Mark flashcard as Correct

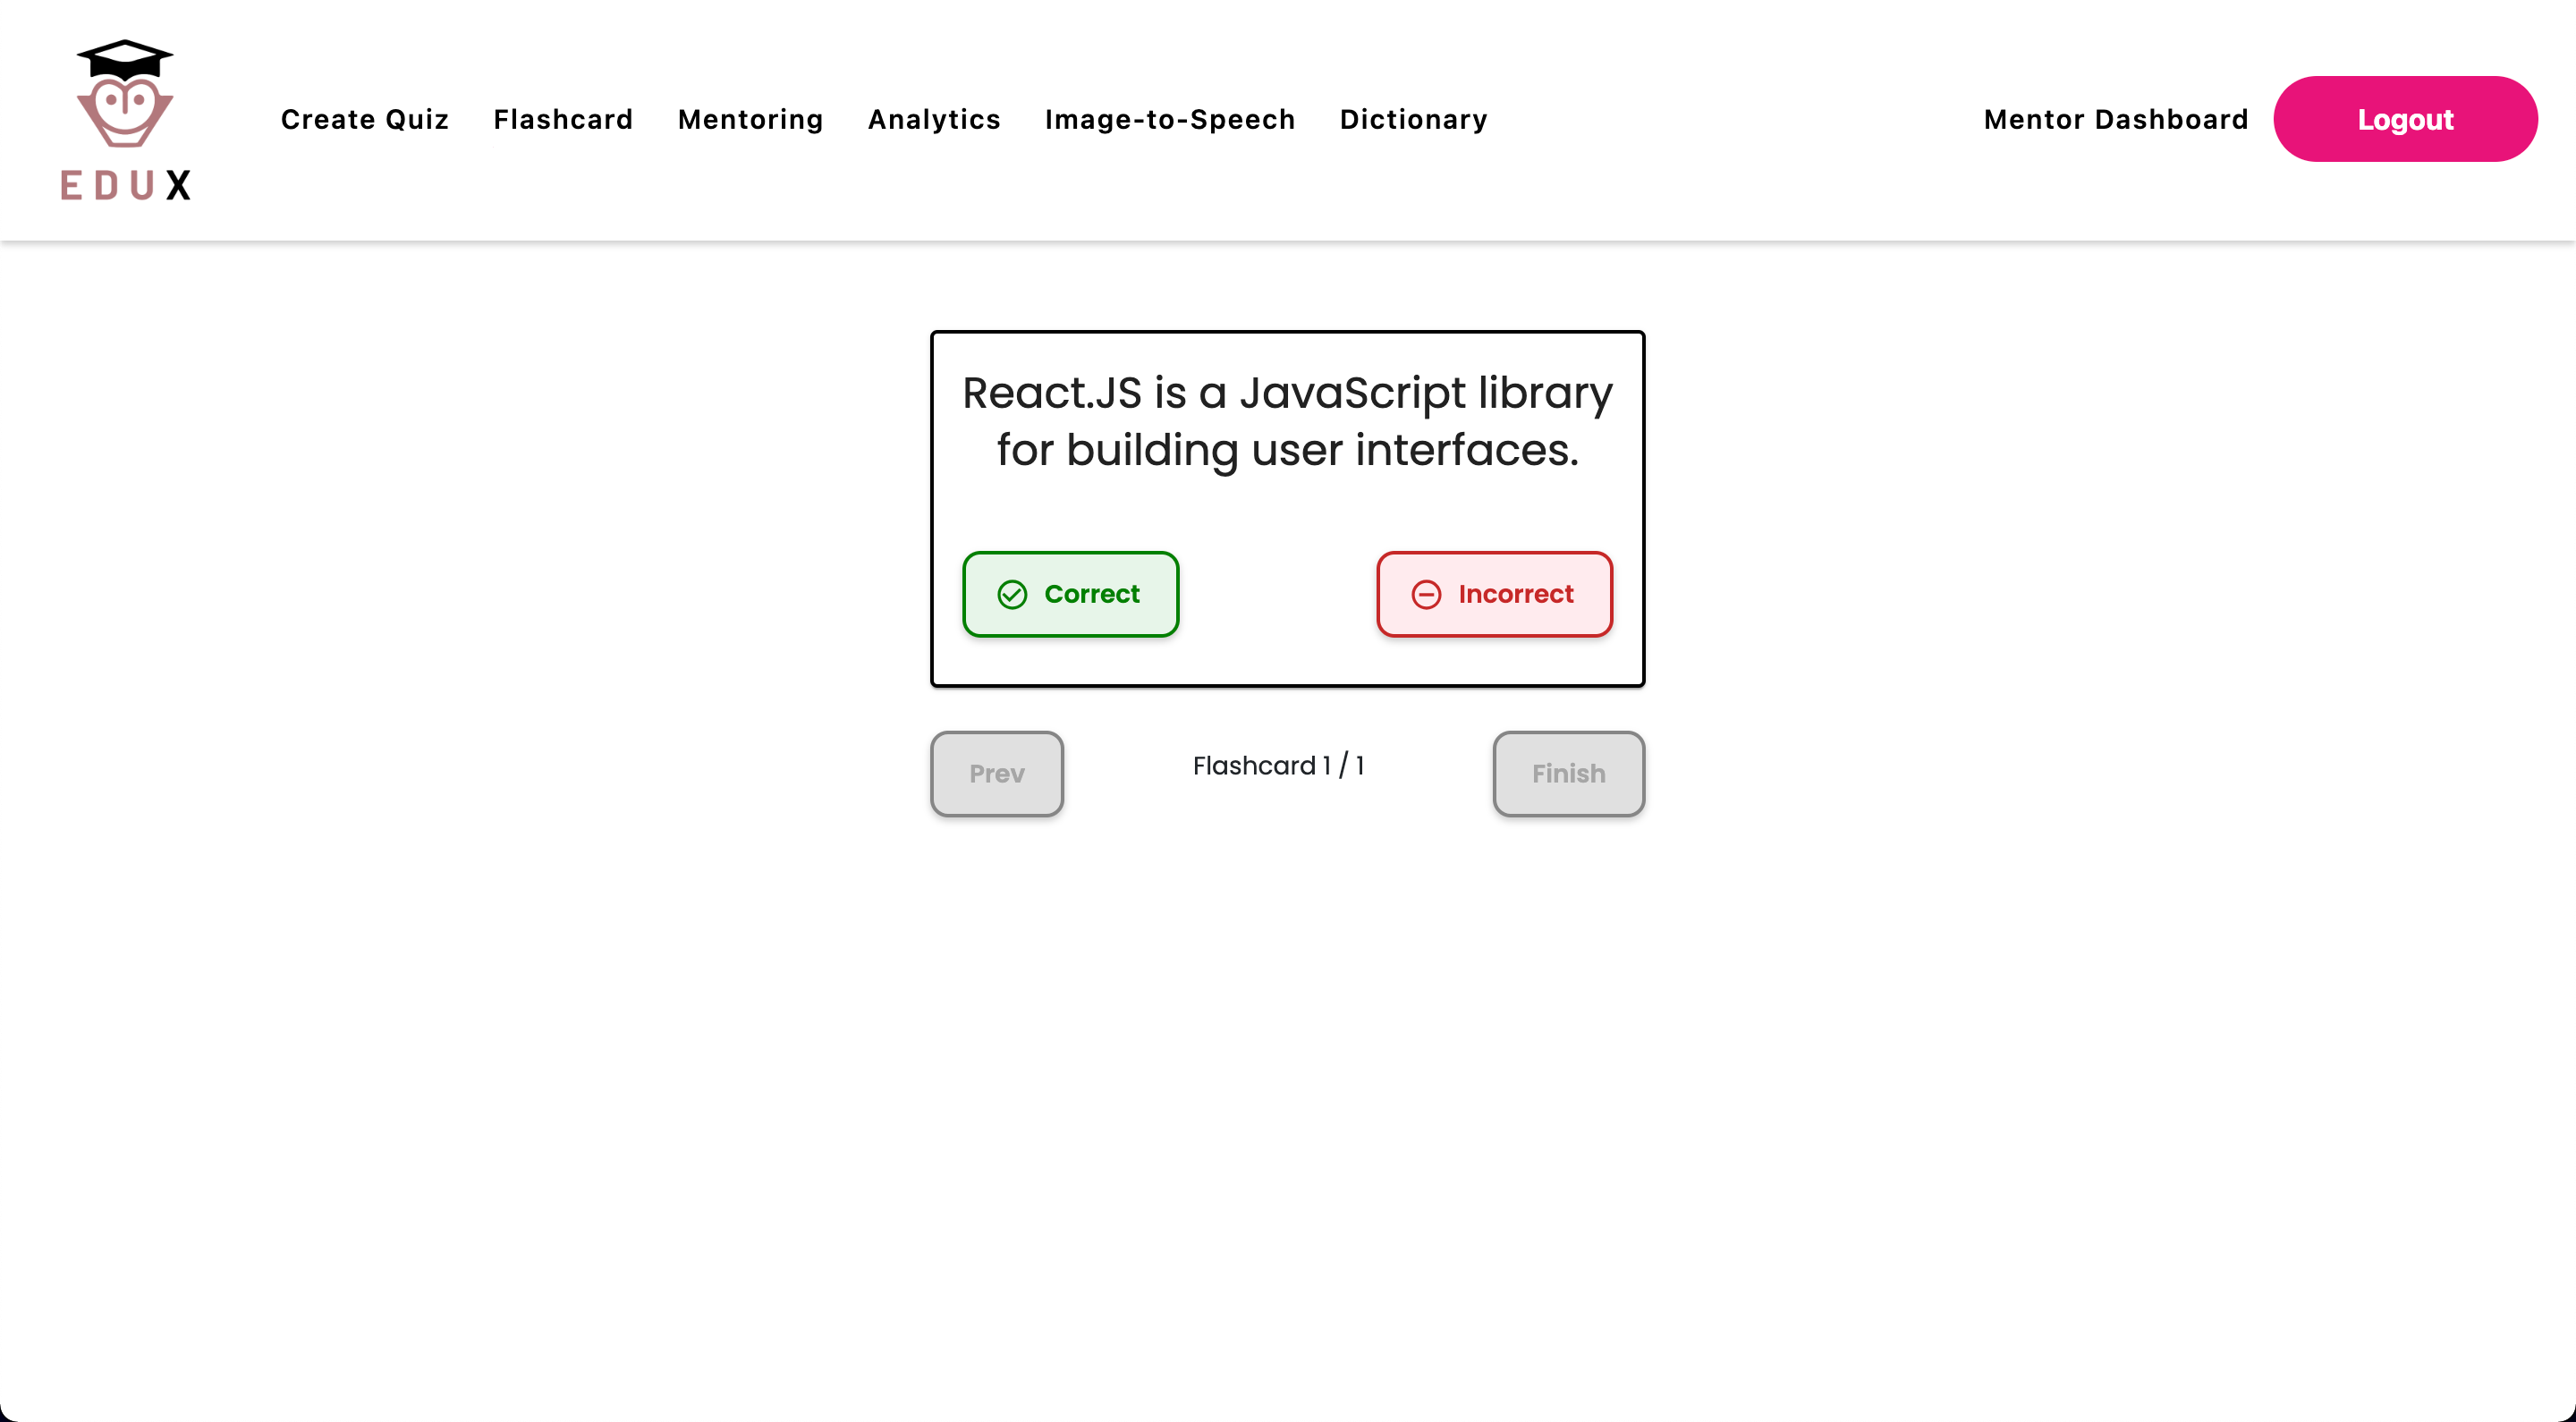point(1070,594)
